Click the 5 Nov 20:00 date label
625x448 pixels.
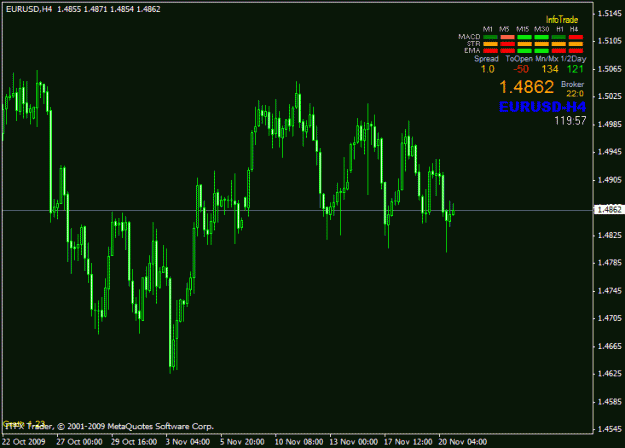242,442
